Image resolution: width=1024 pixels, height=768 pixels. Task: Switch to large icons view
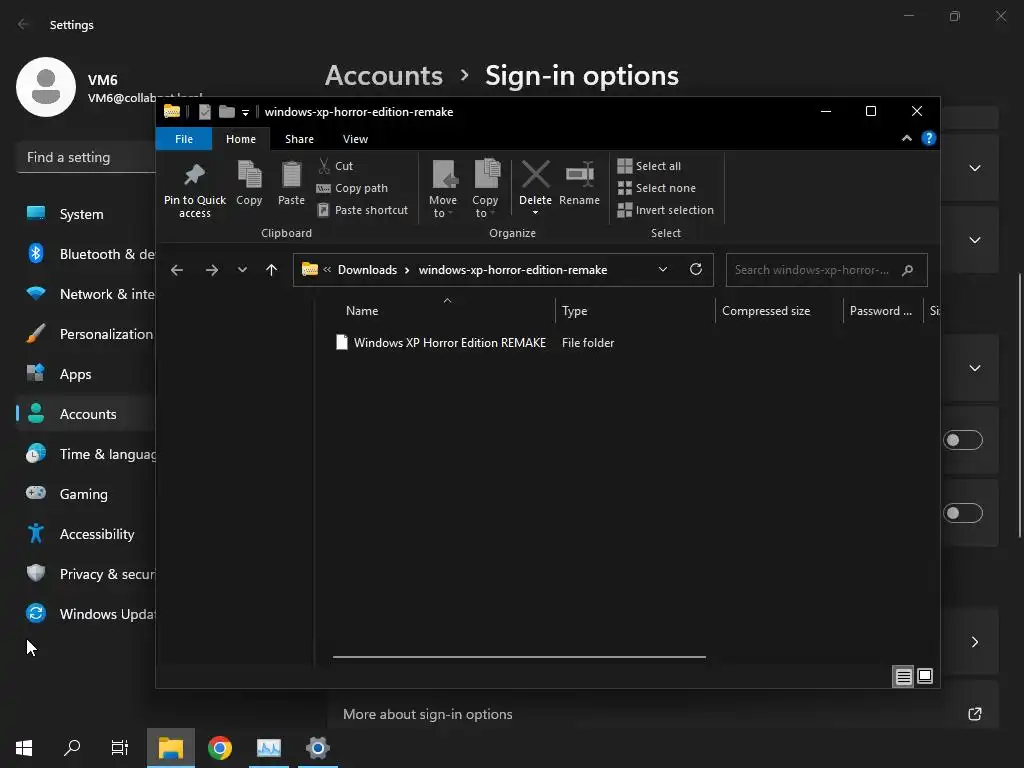click(x=925, y=677)
